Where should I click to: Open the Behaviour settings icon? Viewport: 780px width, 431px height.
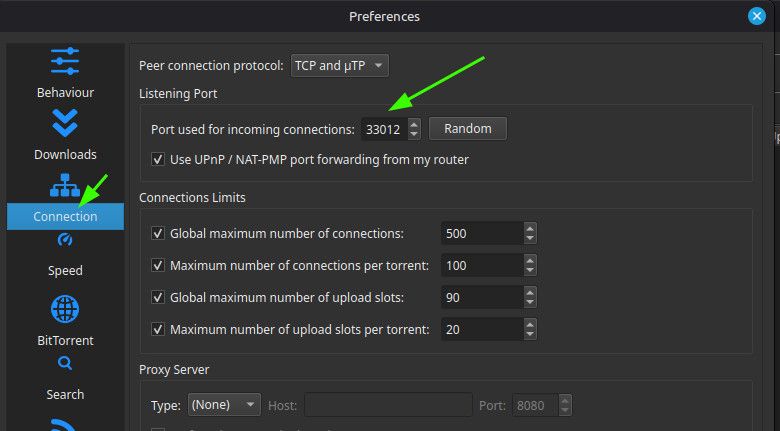tap(65, 61)
